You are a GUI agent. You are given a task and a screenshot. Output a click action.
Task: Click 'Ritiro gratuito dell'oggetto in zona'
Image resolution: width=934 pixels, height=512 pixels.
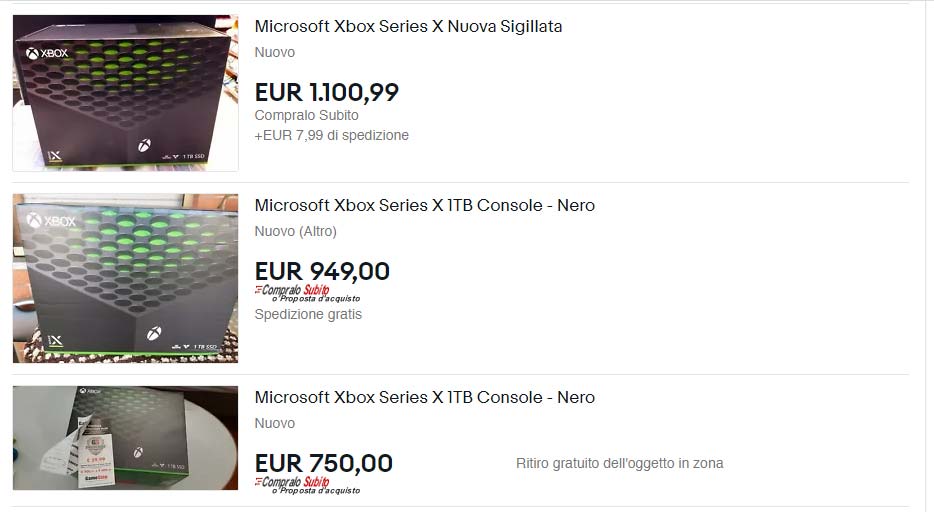tap(619, 463)
